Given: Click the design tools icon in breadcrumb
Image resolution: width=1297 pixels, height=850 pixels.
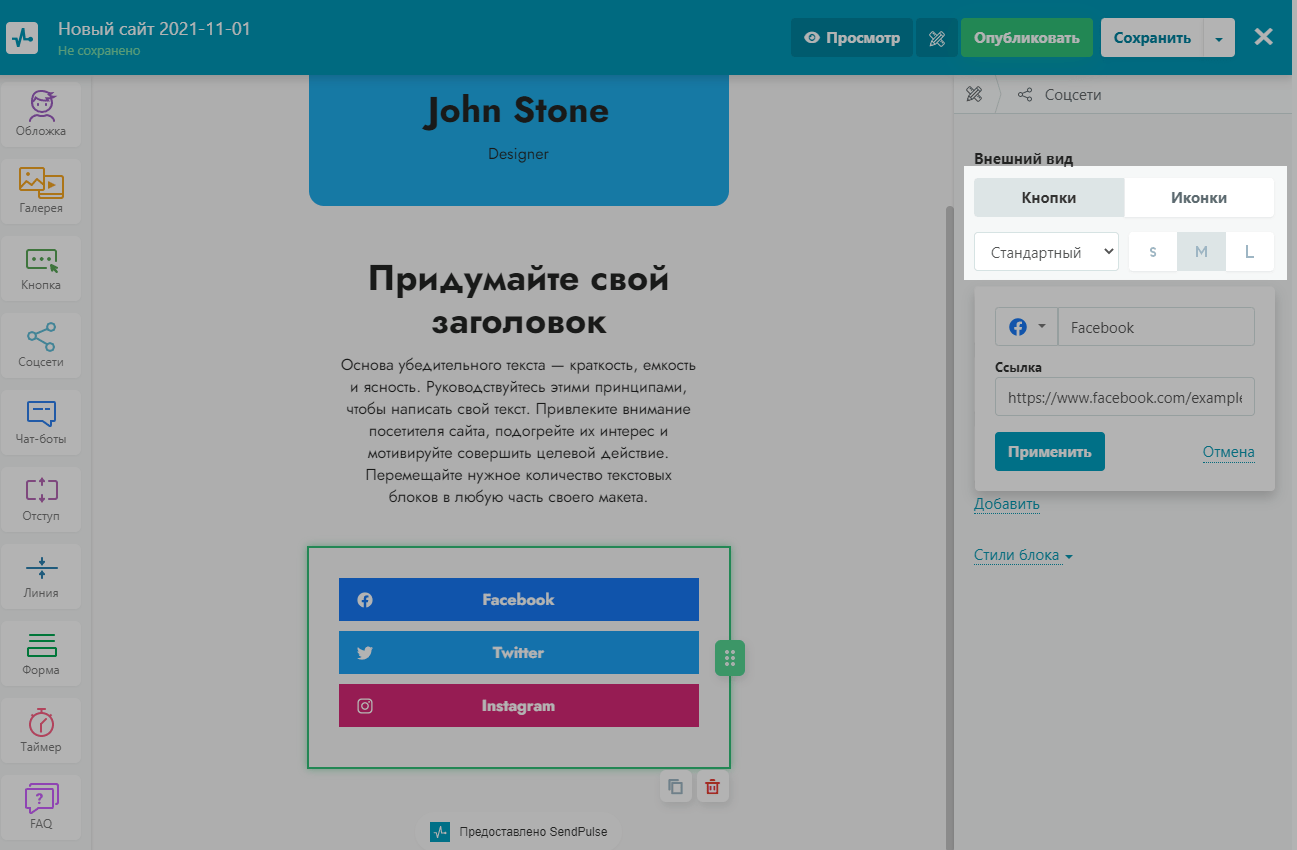Looking at the screenshot, I should (973, 95).
